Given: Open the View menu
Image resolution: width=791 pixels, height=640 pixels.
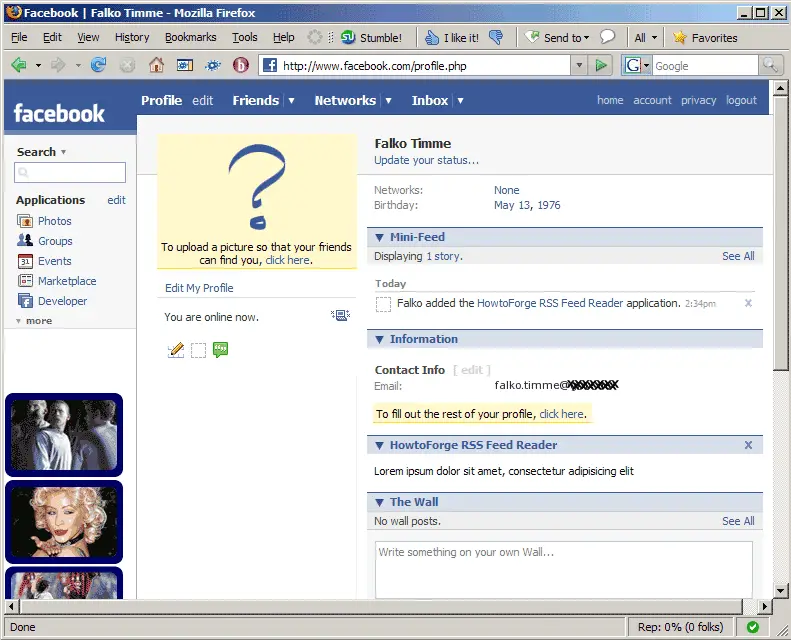Looking at the screenshot, I should coord(88,37).
